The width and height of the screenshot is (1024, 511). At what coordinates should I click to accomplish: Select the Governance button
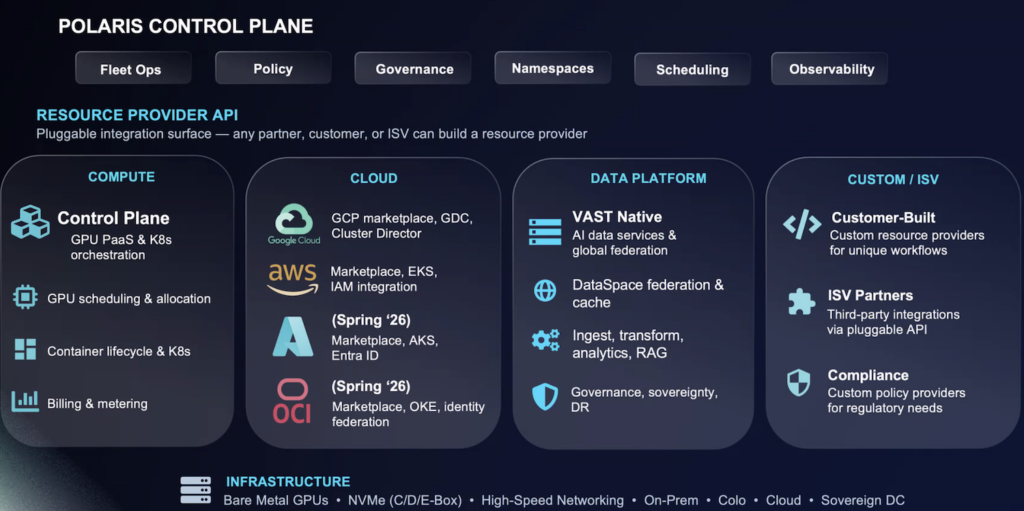tap(414, 69)
